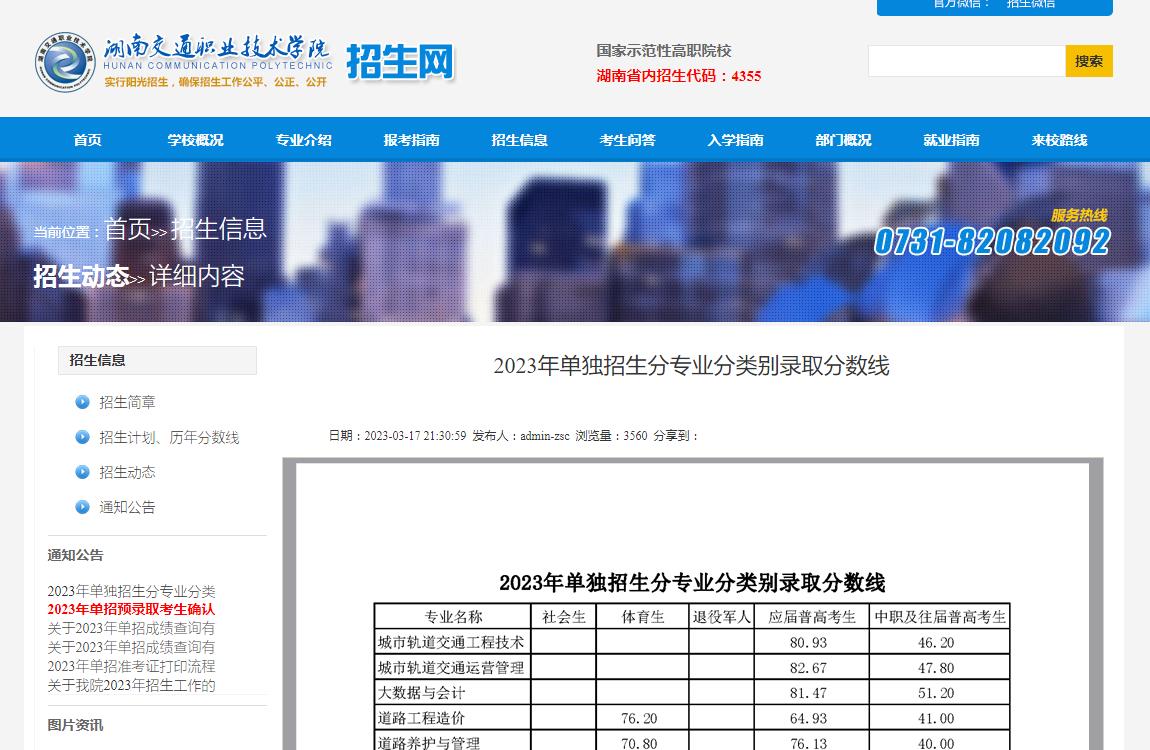Click the blue bullet icon beside 招生动态
Image resolution: width=1150 pixels, height=750 pixels.
[82, 472]
